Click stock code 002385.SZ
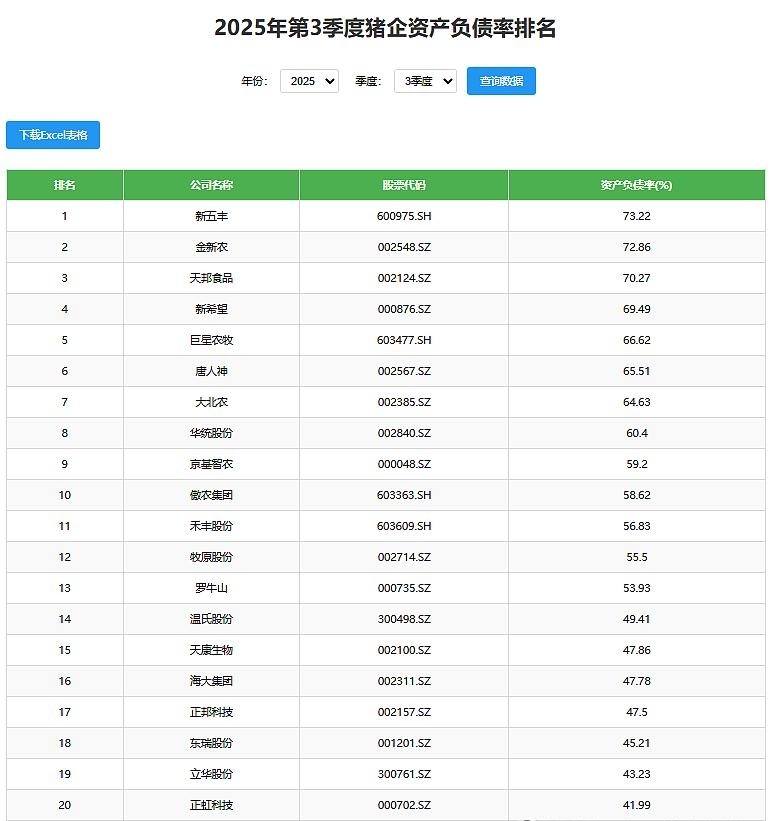Viewport: 771px width, 821px height. tap(404, 402)
